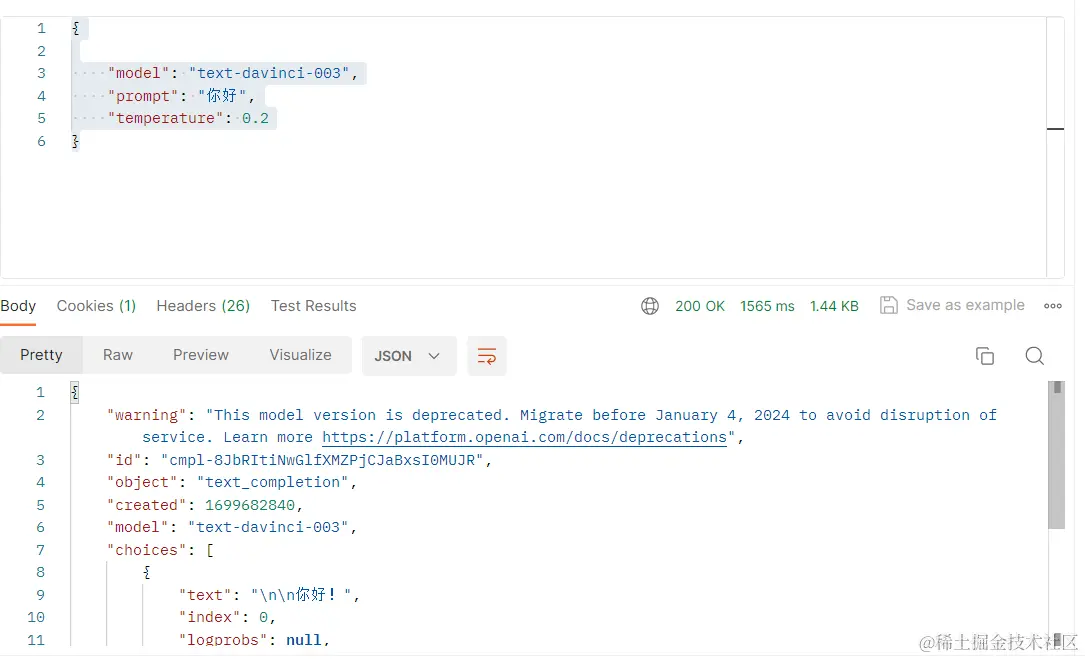Click the save response disk icon
Image resolution: width=1085 pixels, height=659 pixels.
pos(888,305)
